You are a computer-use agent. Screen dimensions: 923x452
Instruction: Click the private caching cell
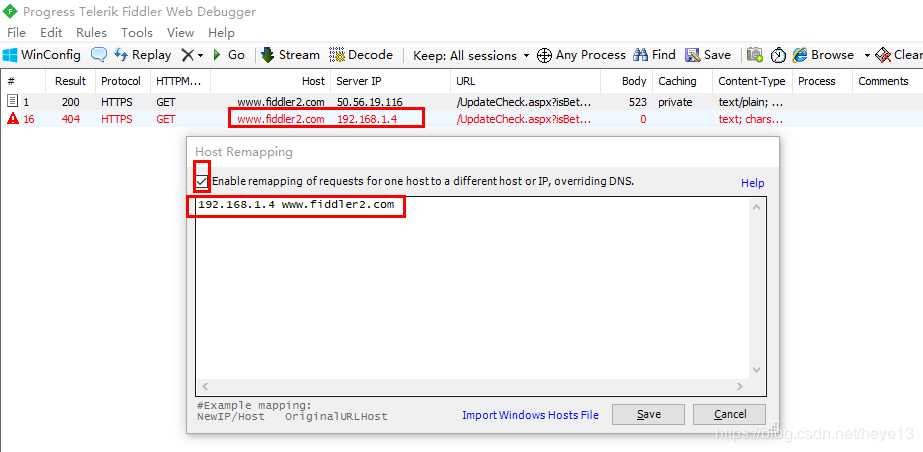(x=675, y=102)
